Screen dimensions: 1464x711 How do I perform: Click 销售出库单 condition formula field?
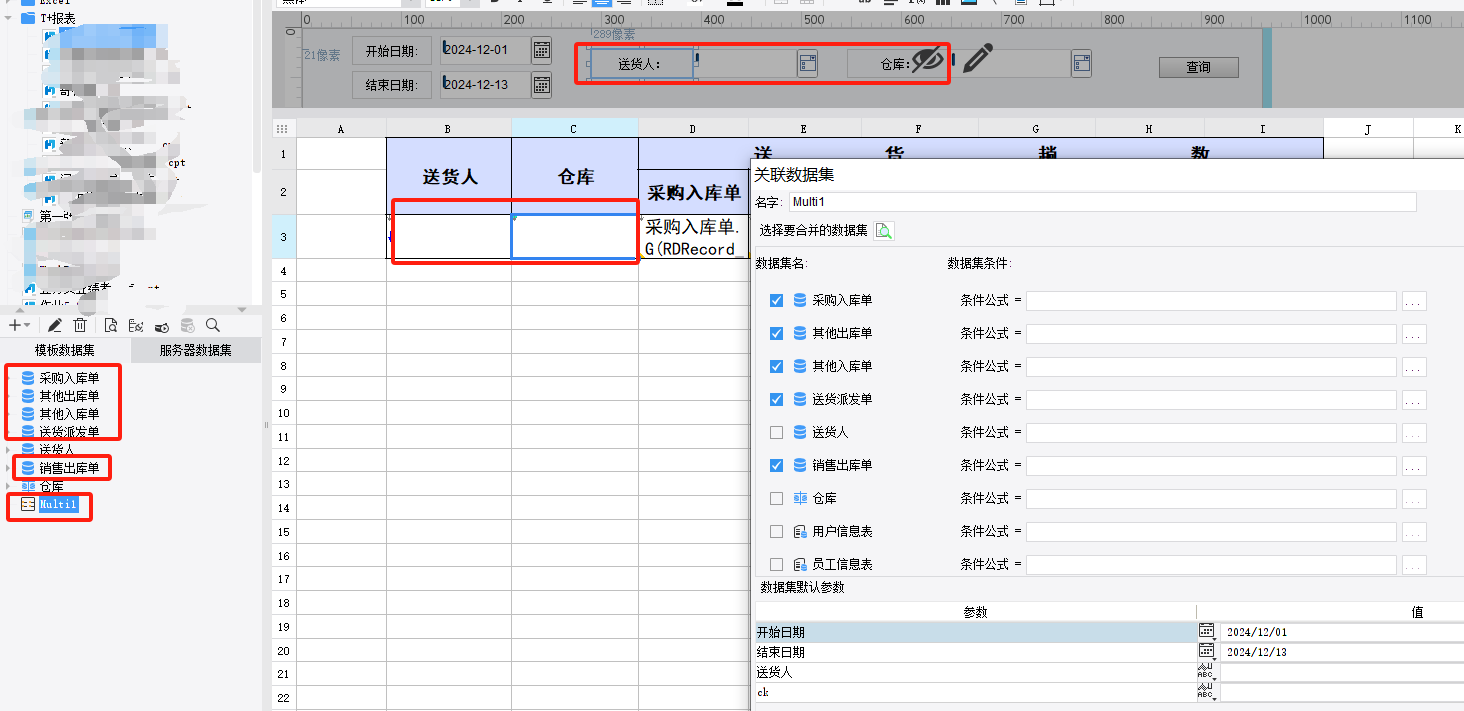tap(1211, 466)
